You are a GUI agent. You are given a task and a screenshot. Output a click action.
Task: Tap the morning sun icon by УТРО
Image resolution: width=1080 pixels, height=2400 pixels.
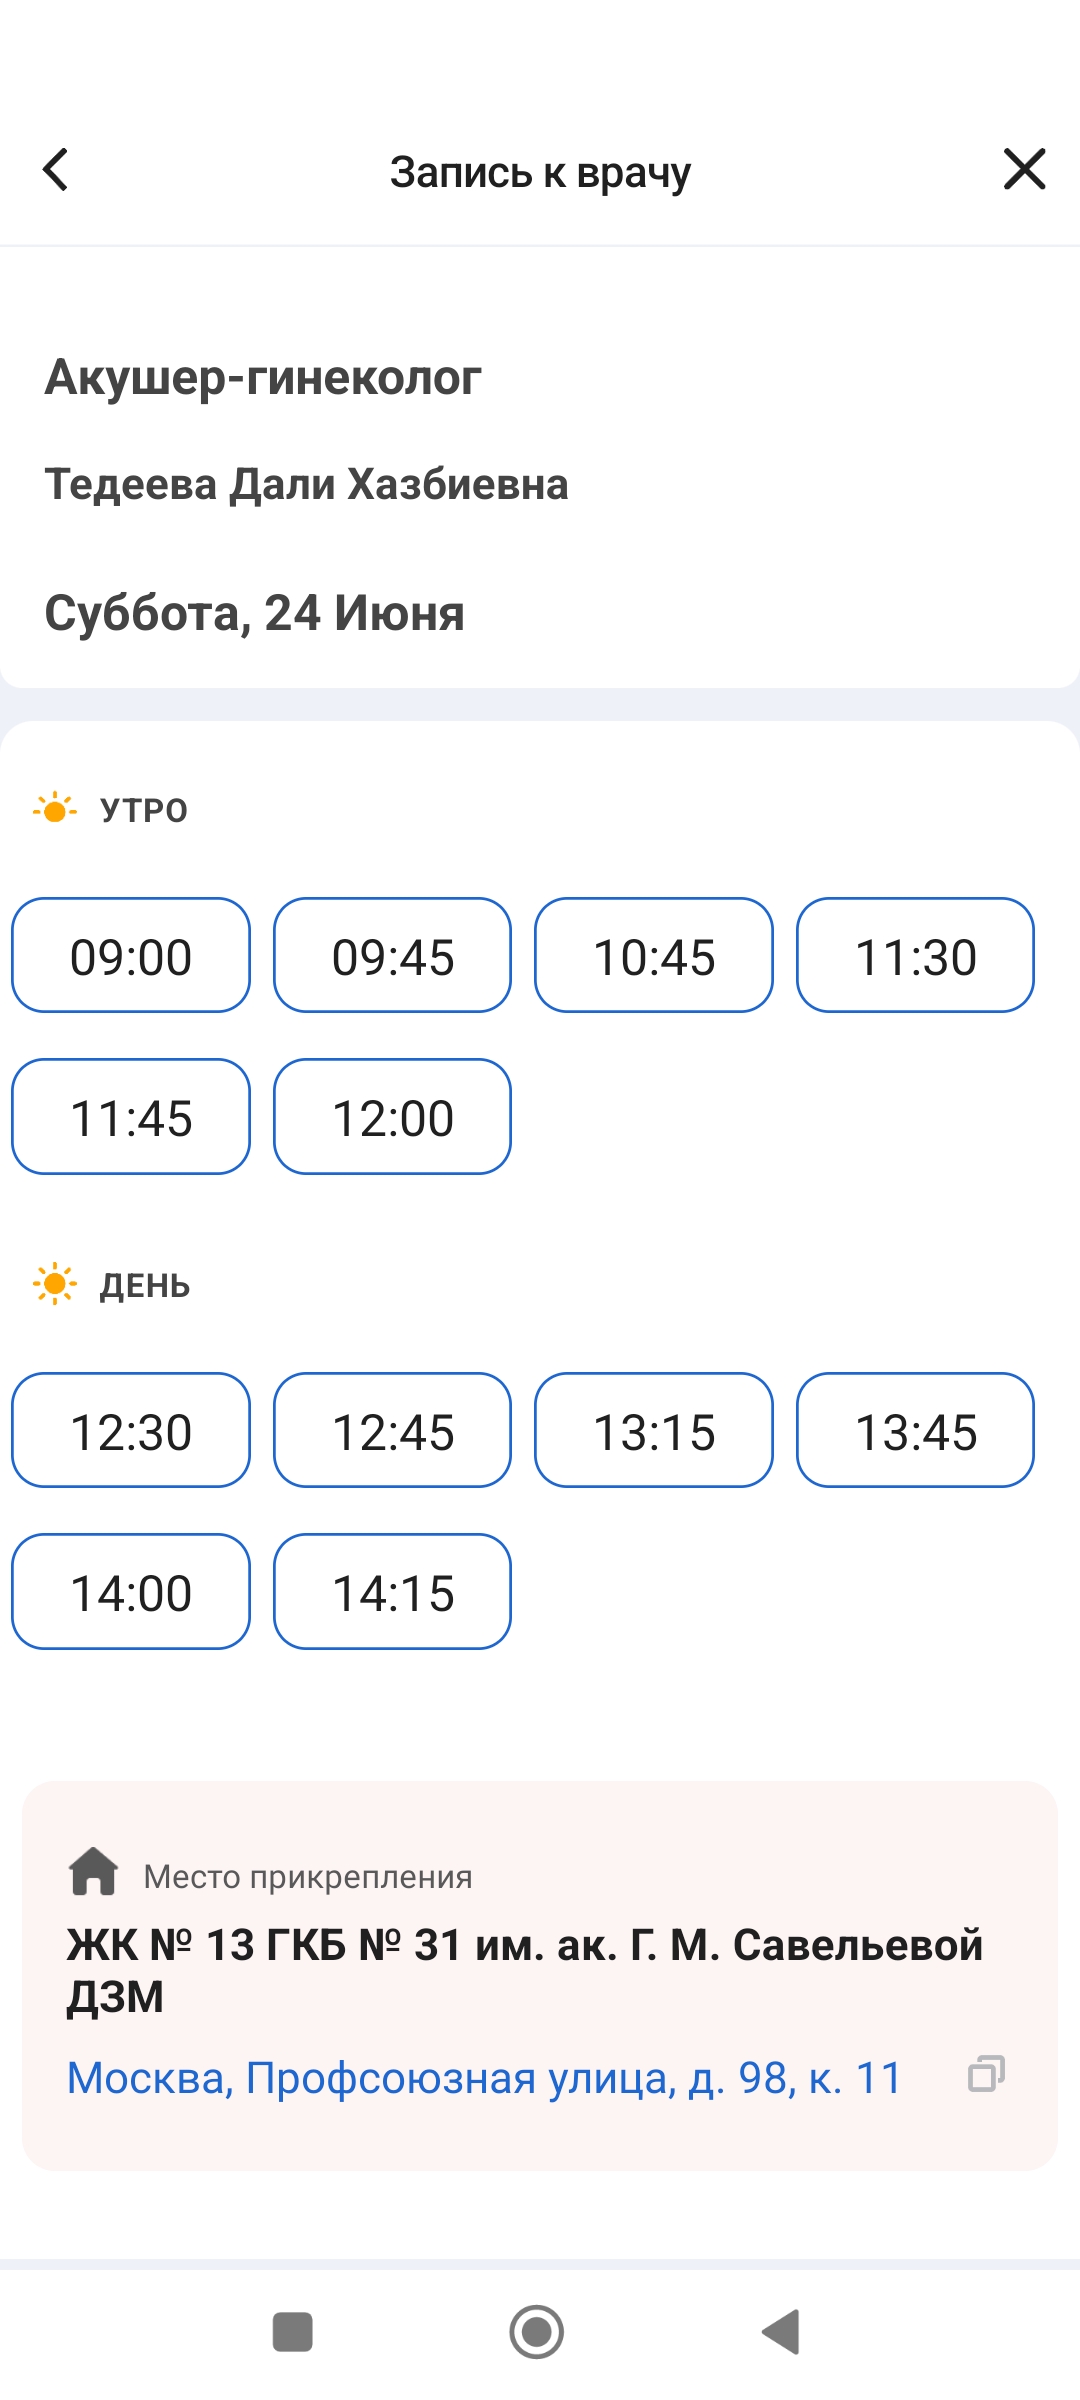(55, 809)
